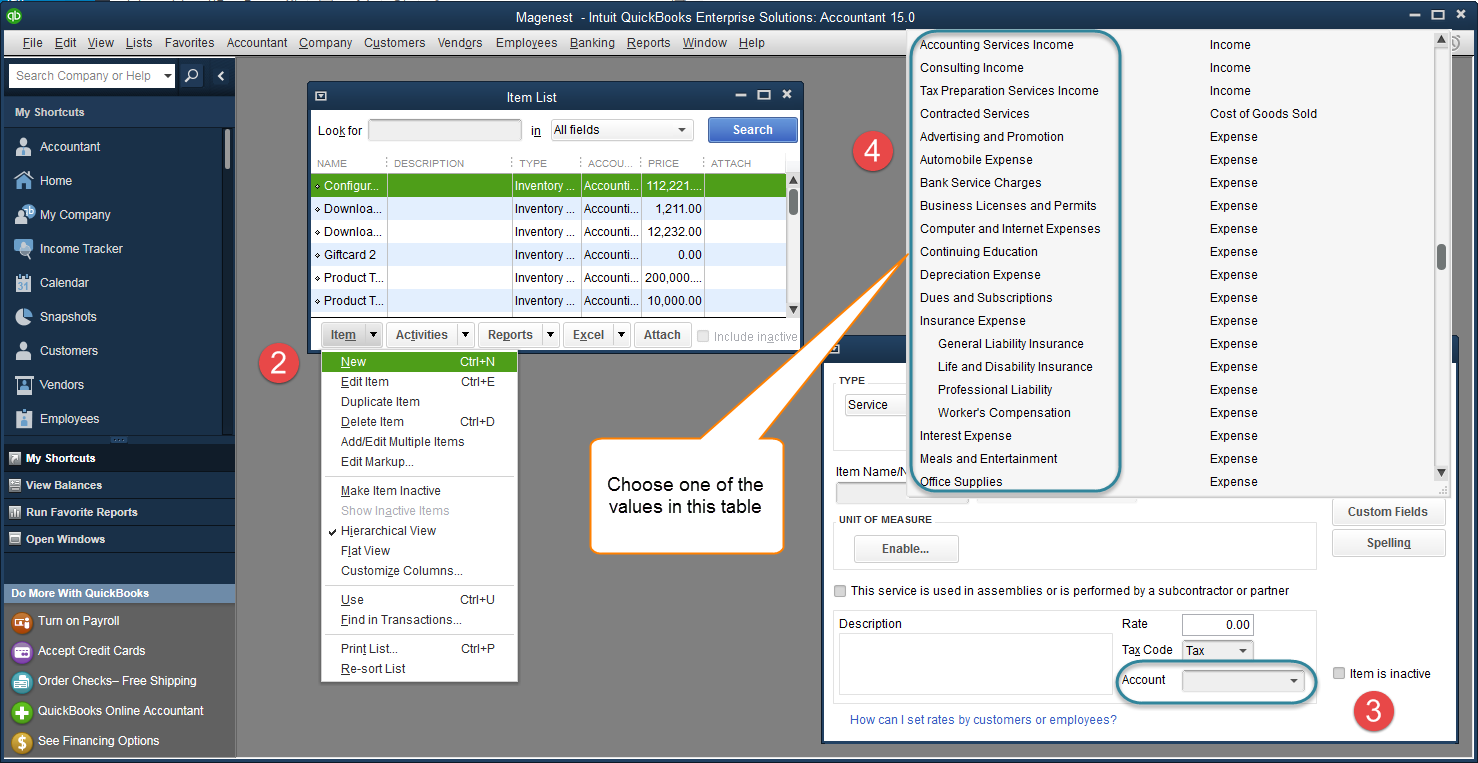The height and width of the screenshot is (763, 1478).
Task: Open Turn on Payroll icon
Action: point(22,621)
